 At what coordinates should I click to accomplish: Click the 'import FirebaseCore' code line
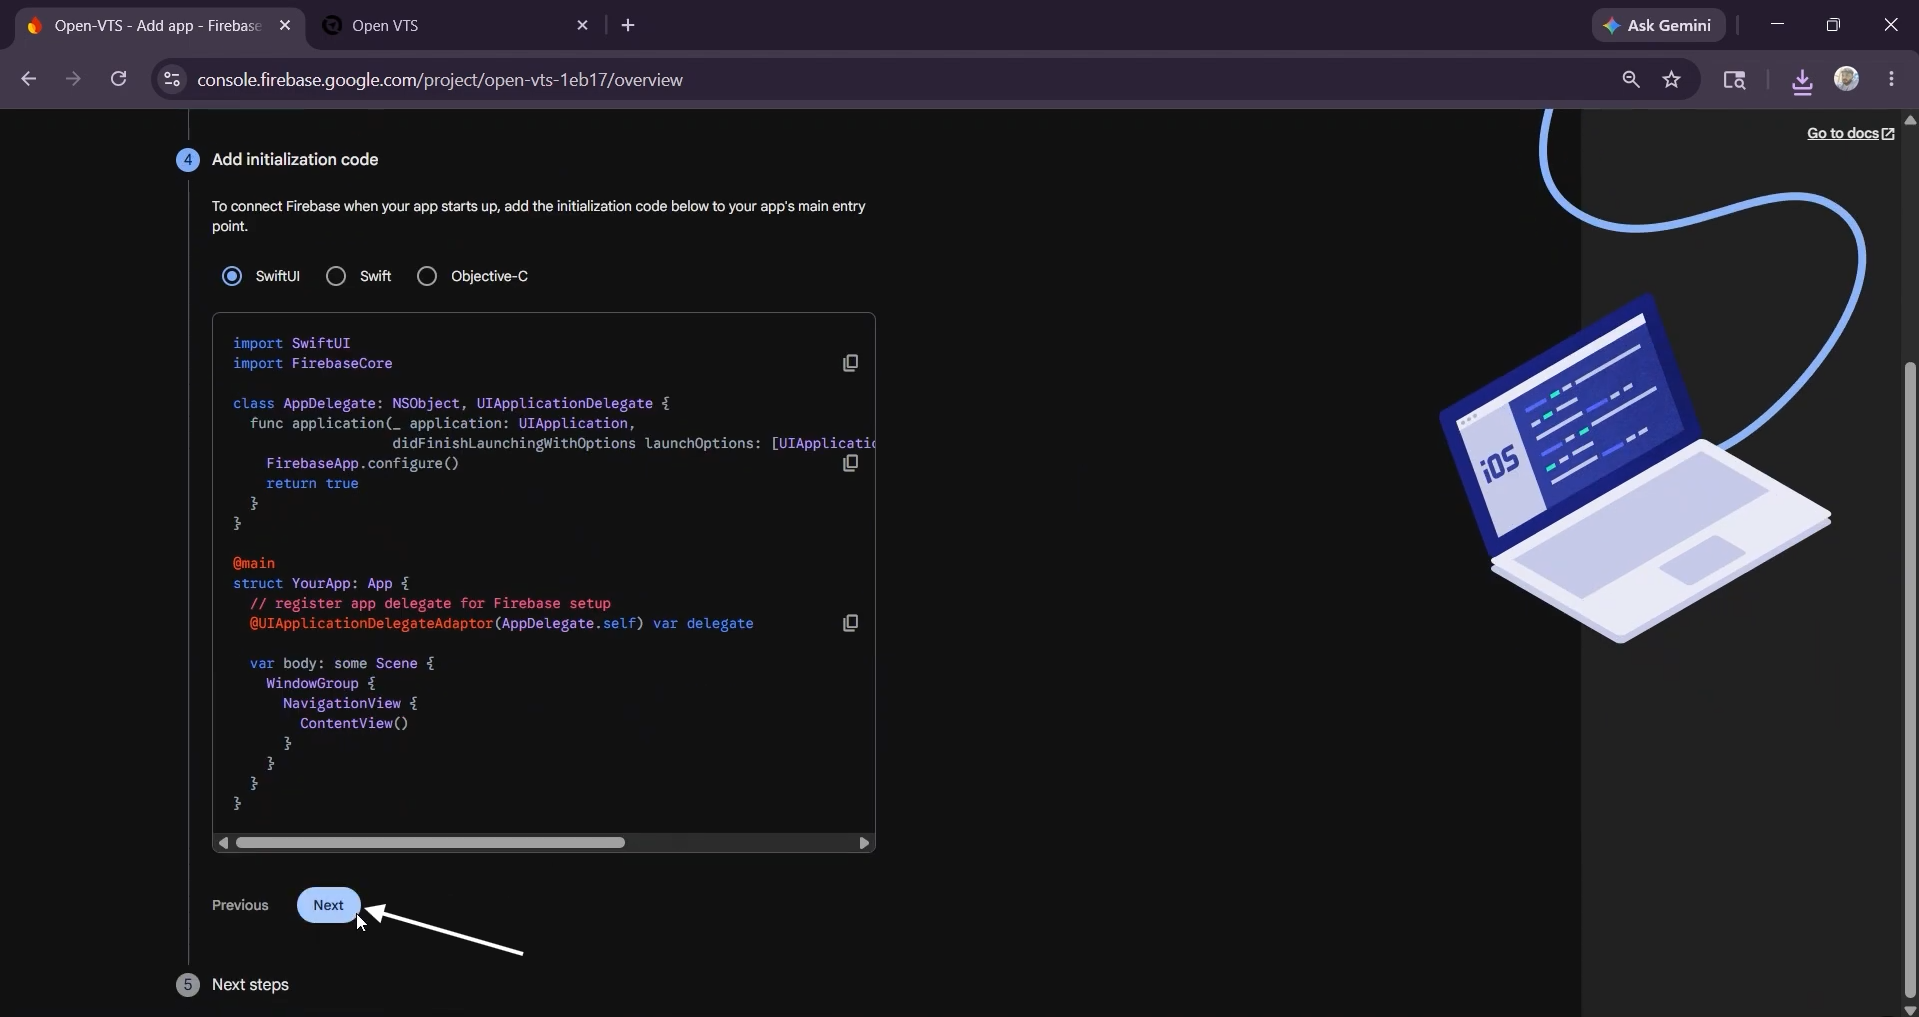[x=313, y=364]
